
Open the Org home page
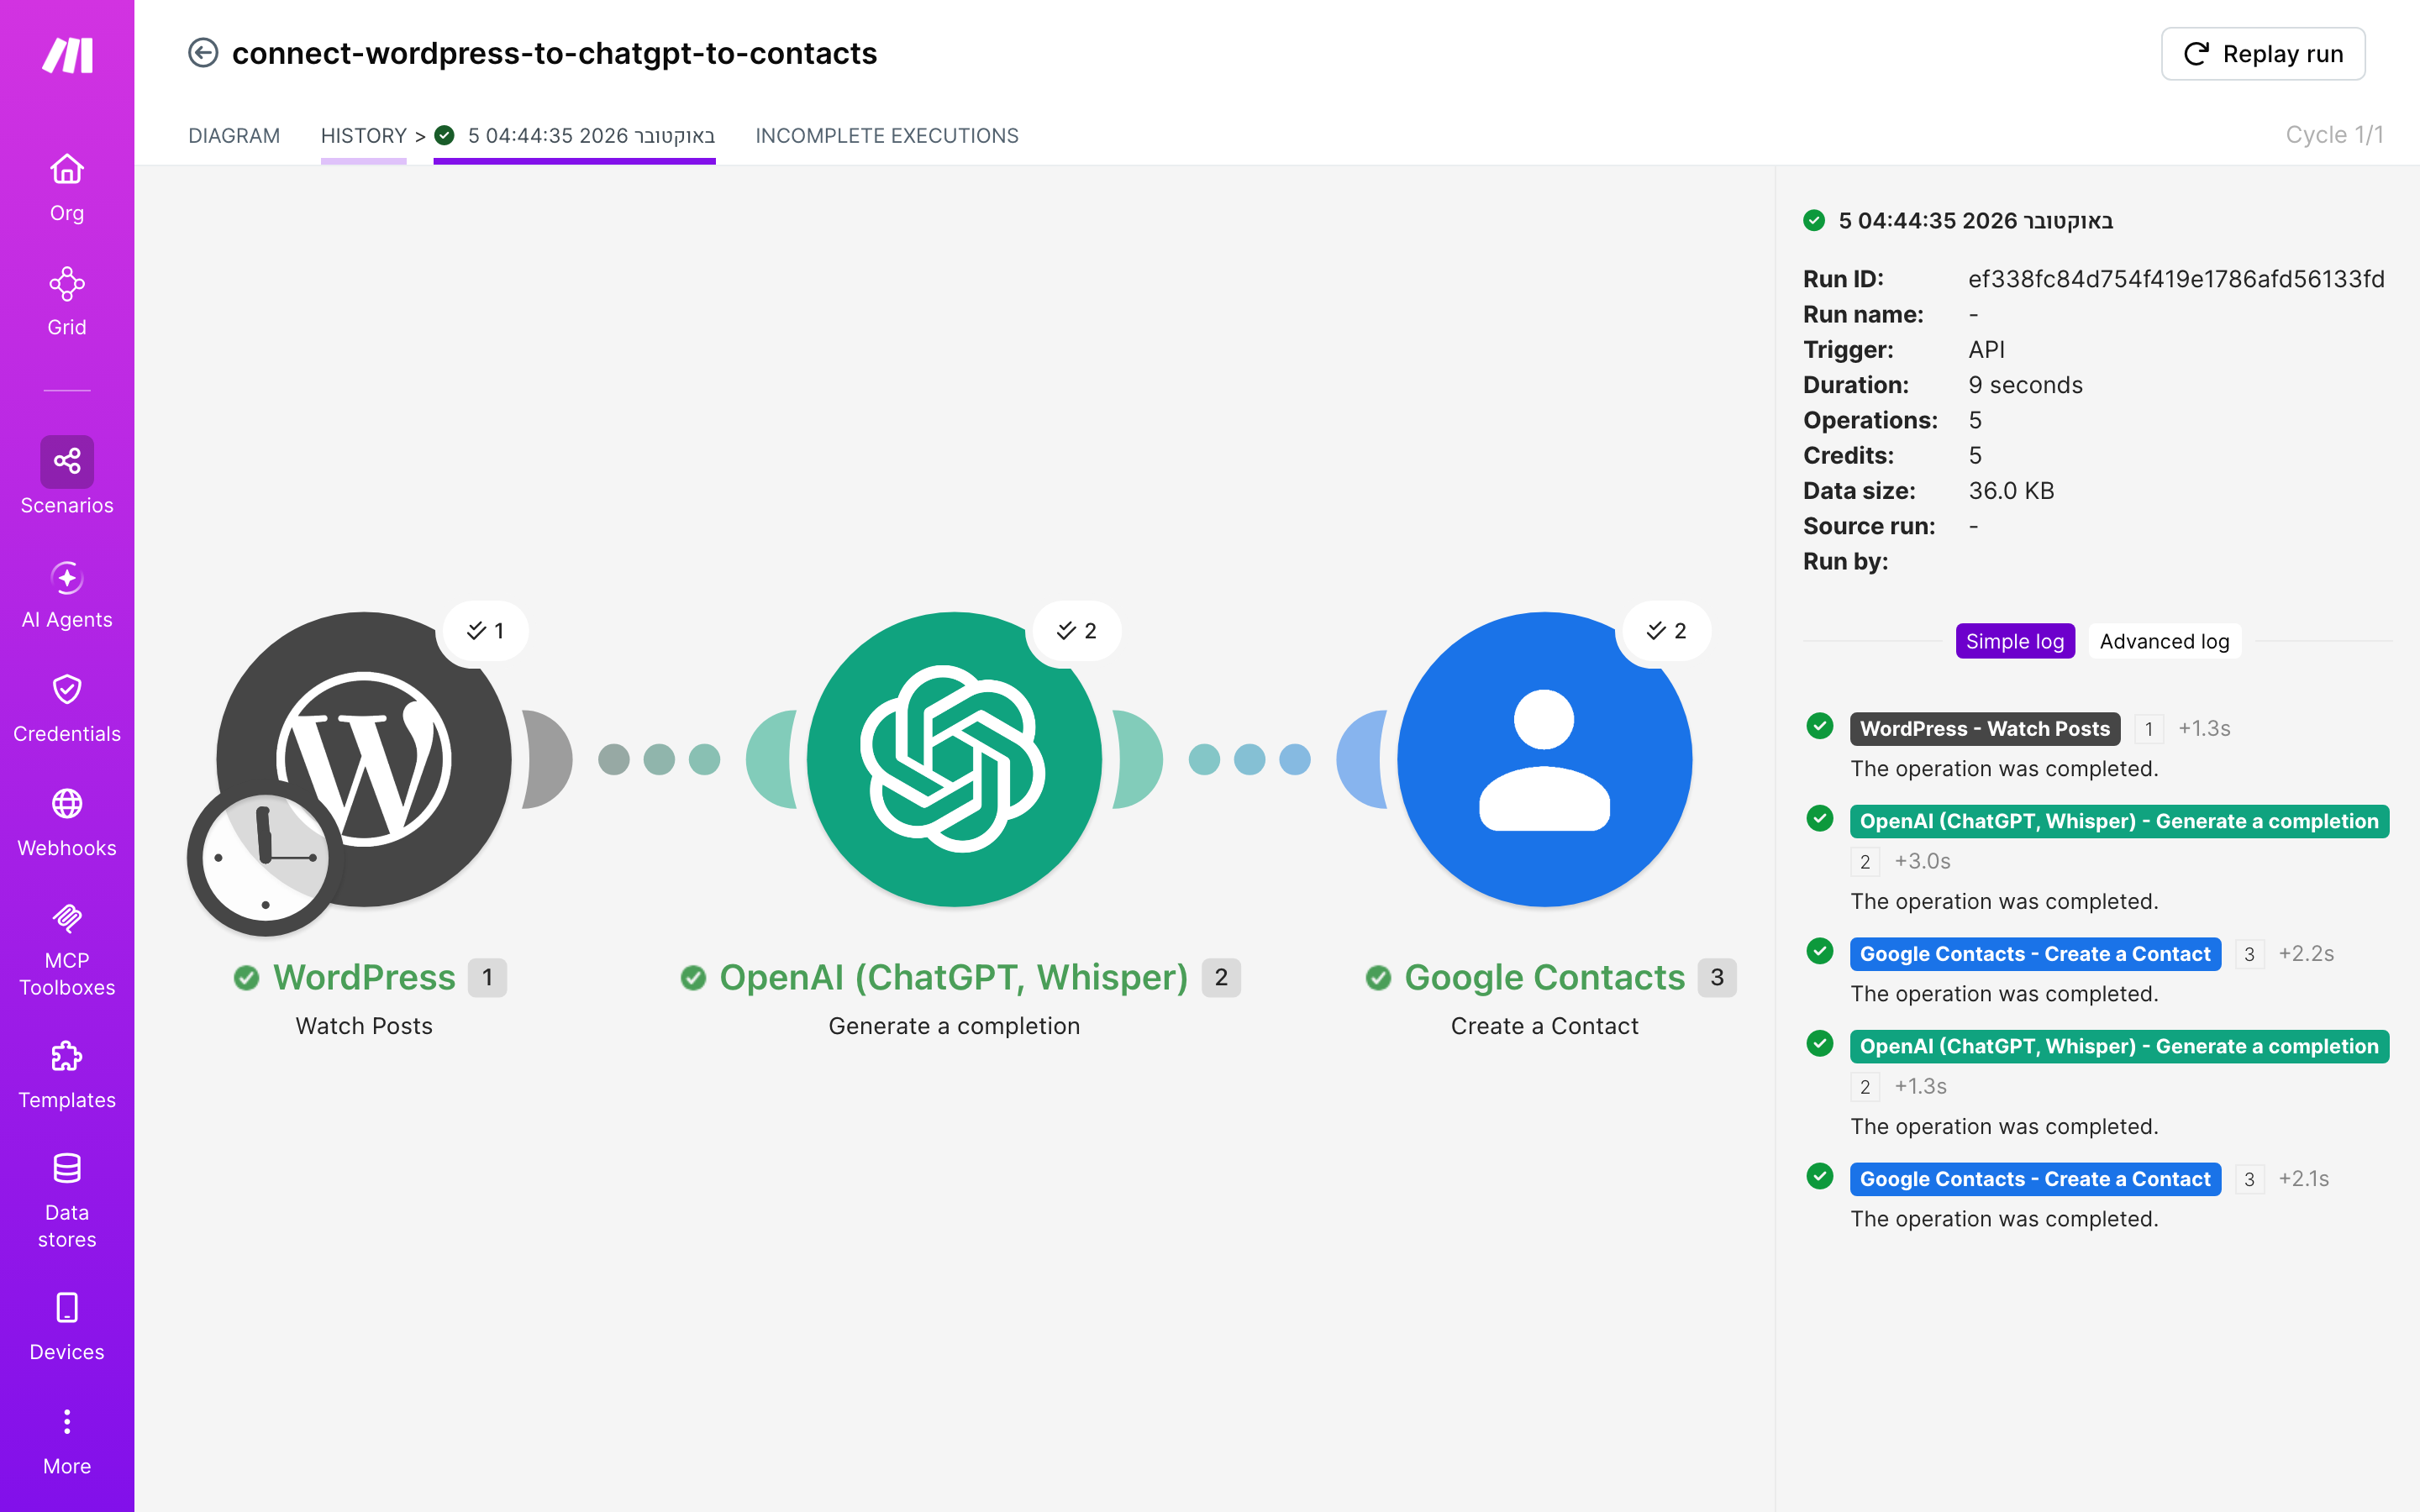tap(67, 188)
